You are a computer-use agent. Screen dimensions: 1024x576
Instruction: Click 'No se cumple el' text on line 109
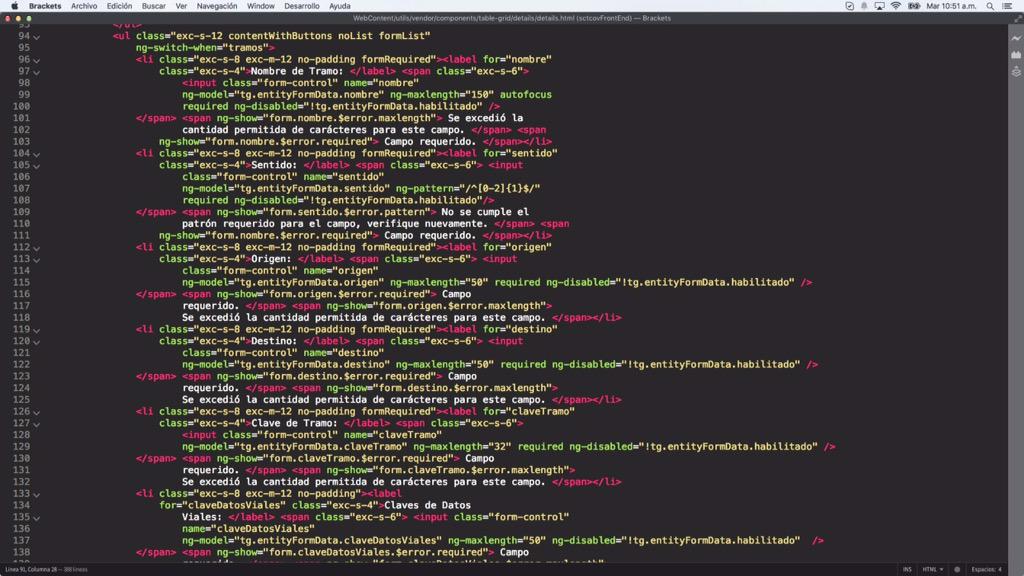485,212
